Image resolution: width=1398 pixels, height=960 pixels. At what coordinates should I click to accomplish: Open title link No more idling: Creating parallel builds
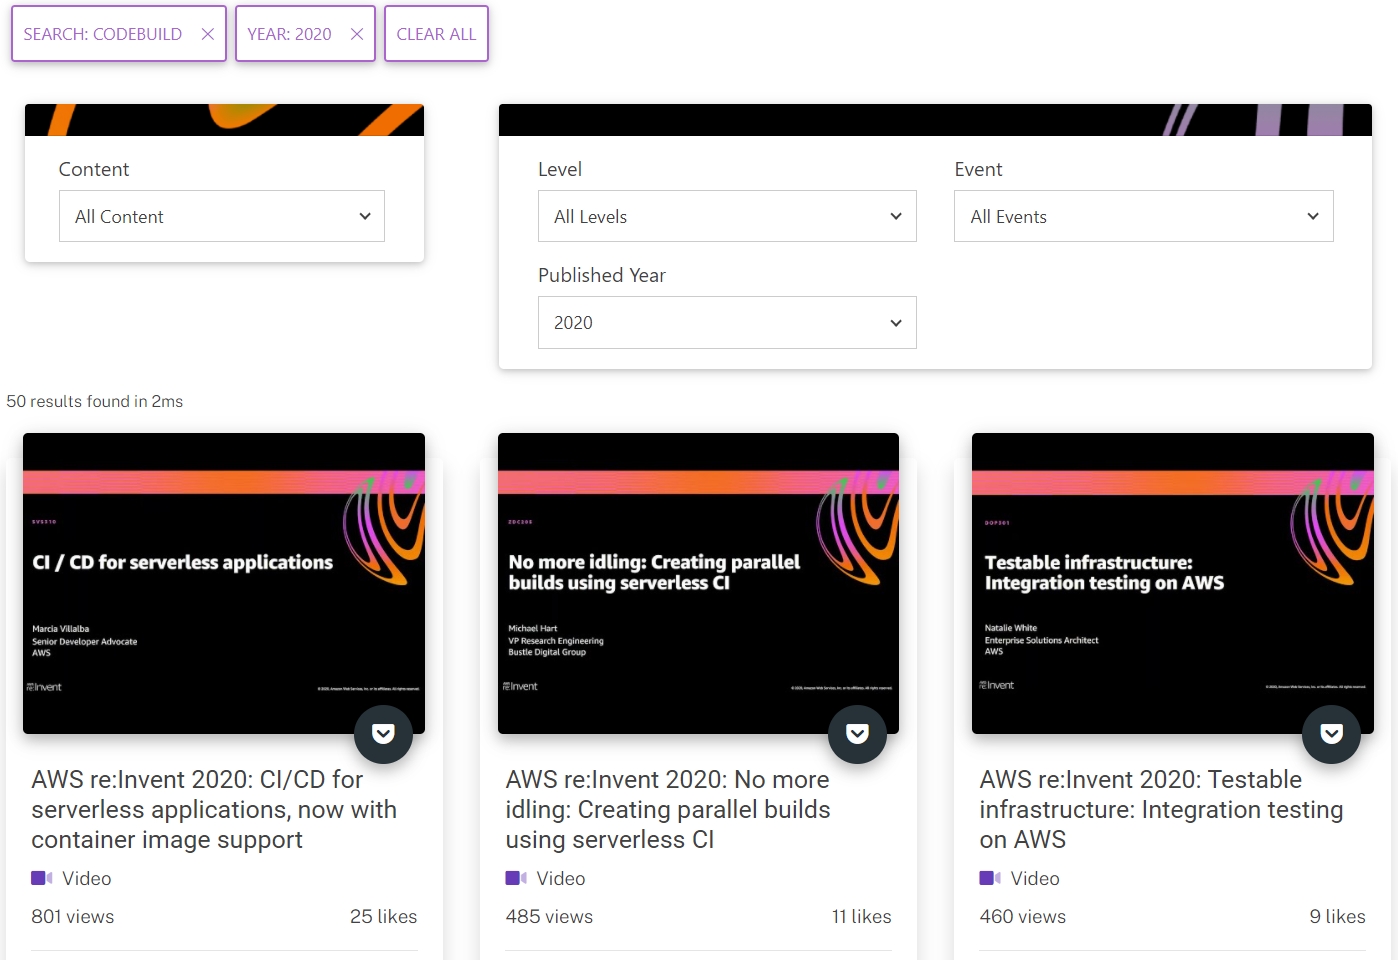(668, 809)
